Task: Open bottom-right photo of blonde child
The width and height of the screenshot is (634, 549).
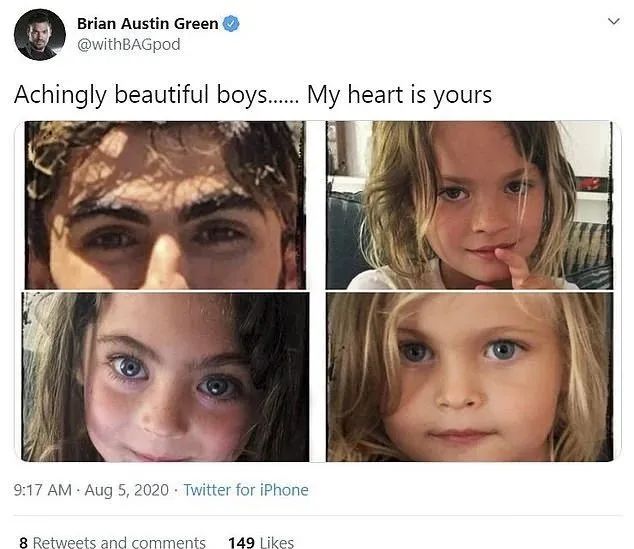Action: [x=469, y=377]
